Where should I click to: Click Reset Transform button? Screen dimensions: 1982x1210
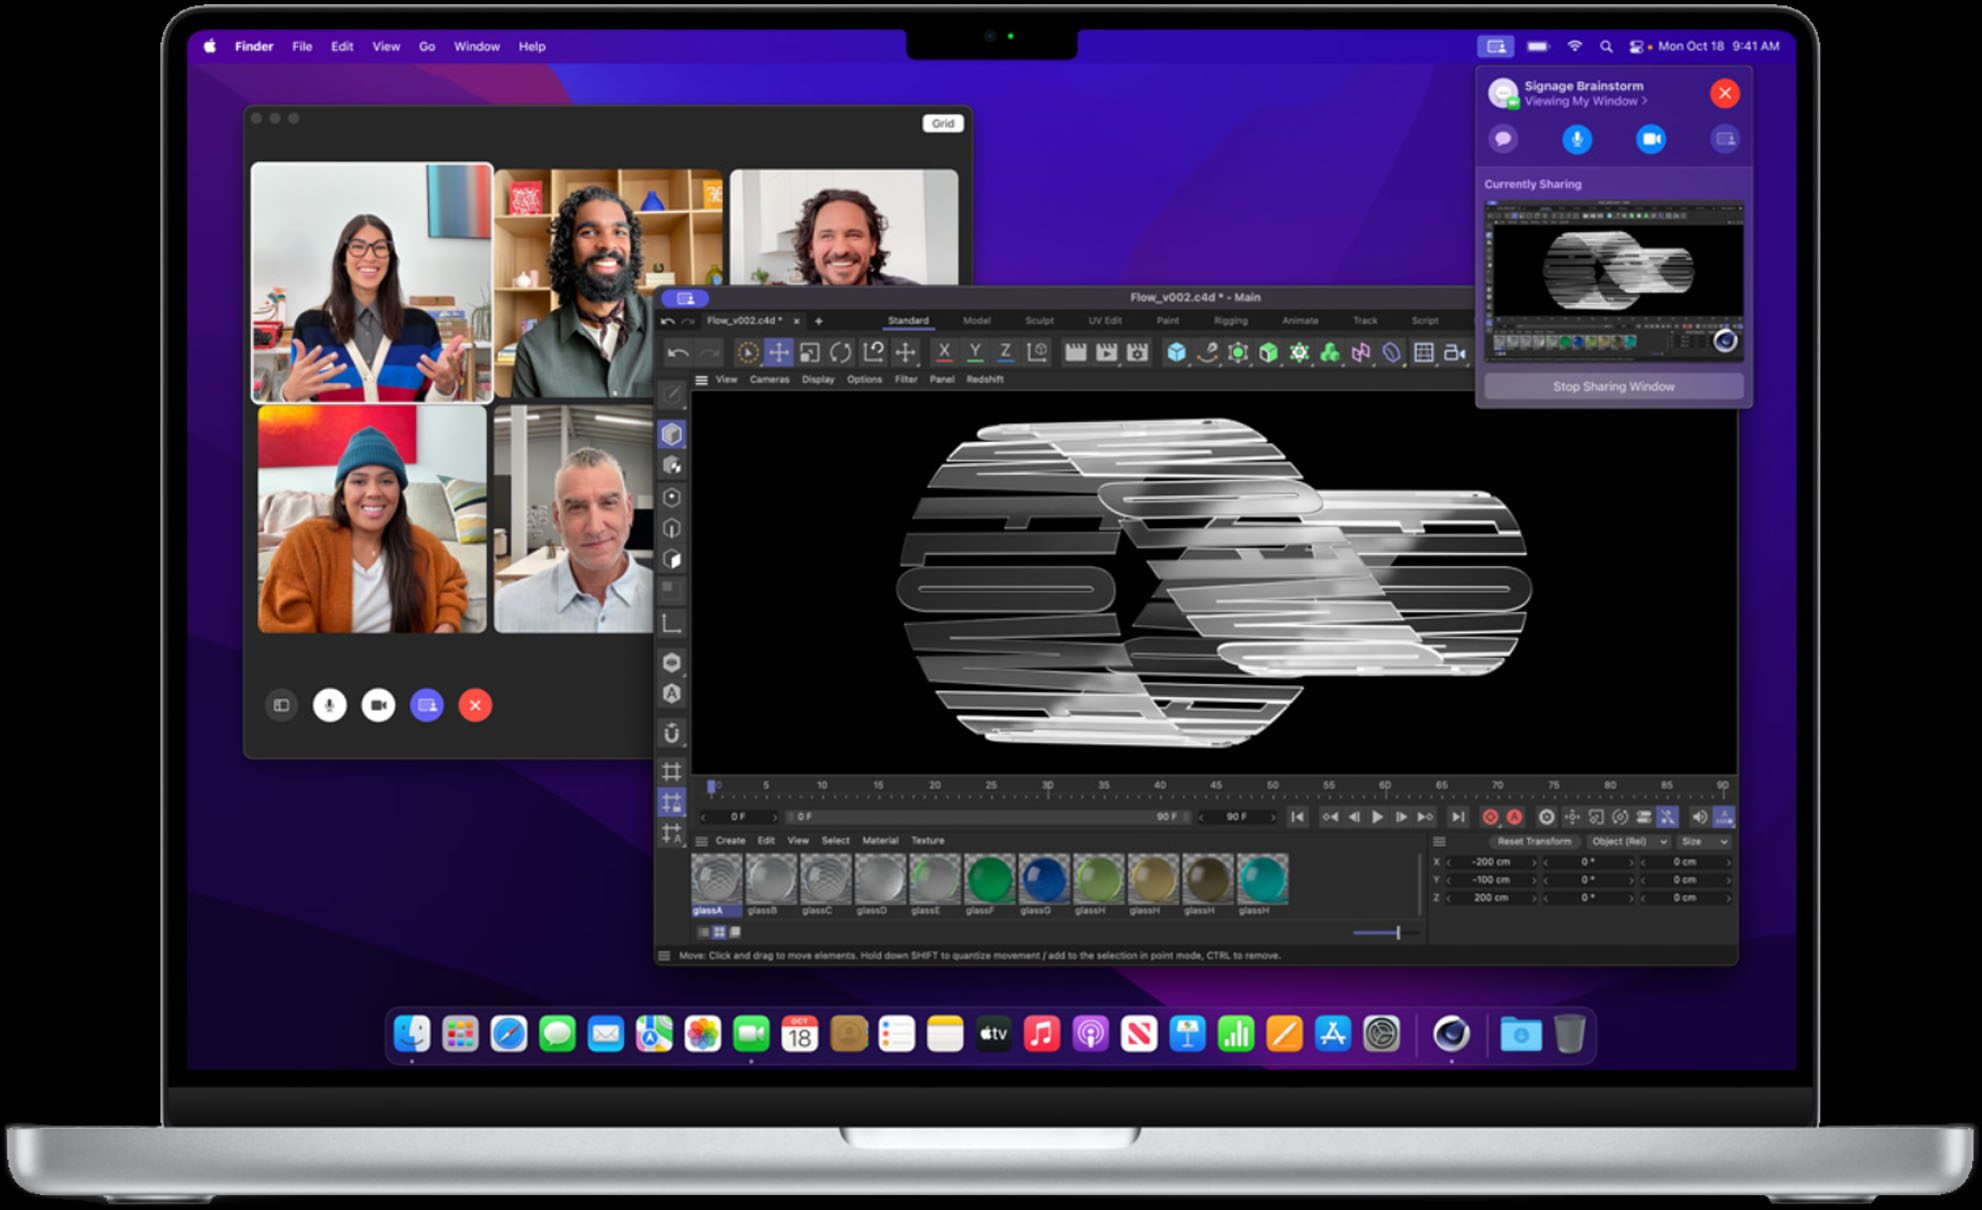1534,841
